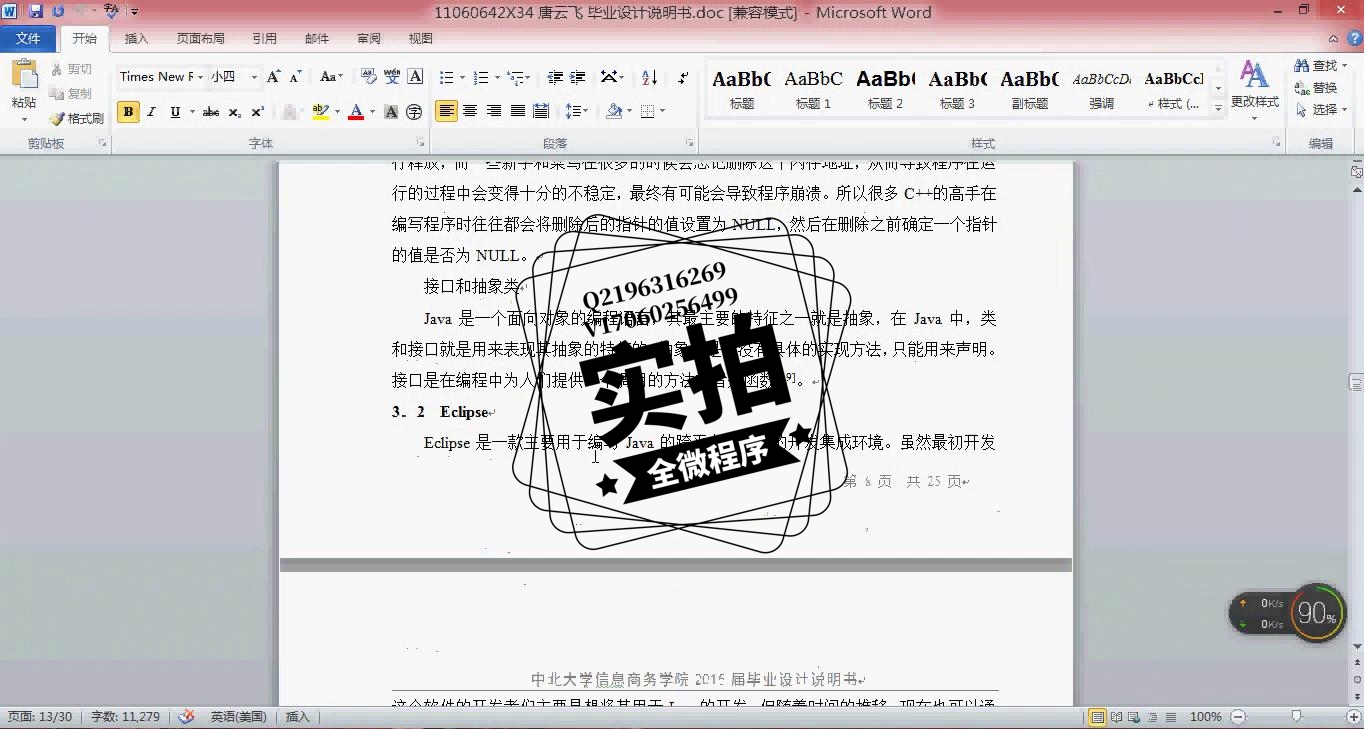This screenshot has height=729, width=1364.
Task: Clear formatting with the eraser icon
Action: tap(367, 77)
